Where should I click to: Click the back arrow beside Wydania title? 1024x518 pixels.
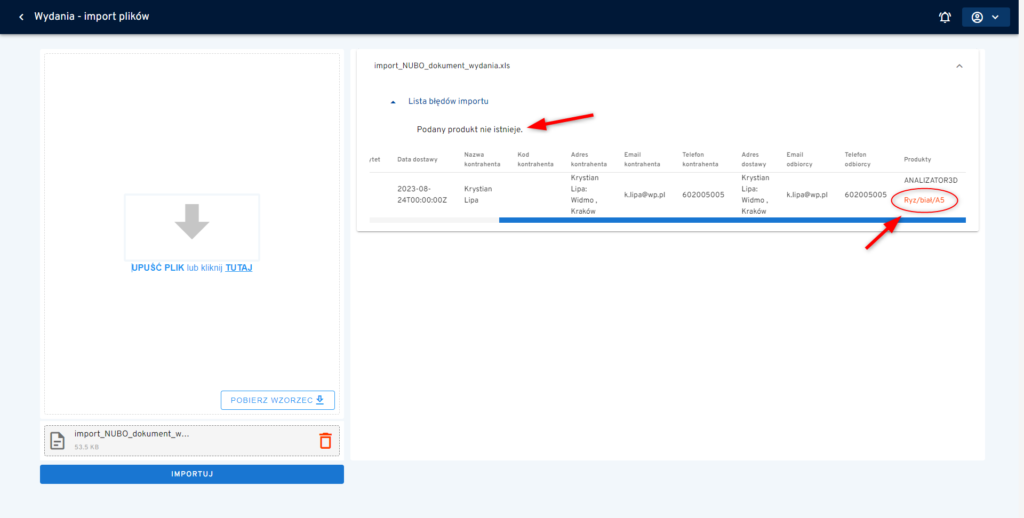pos(21,17)
